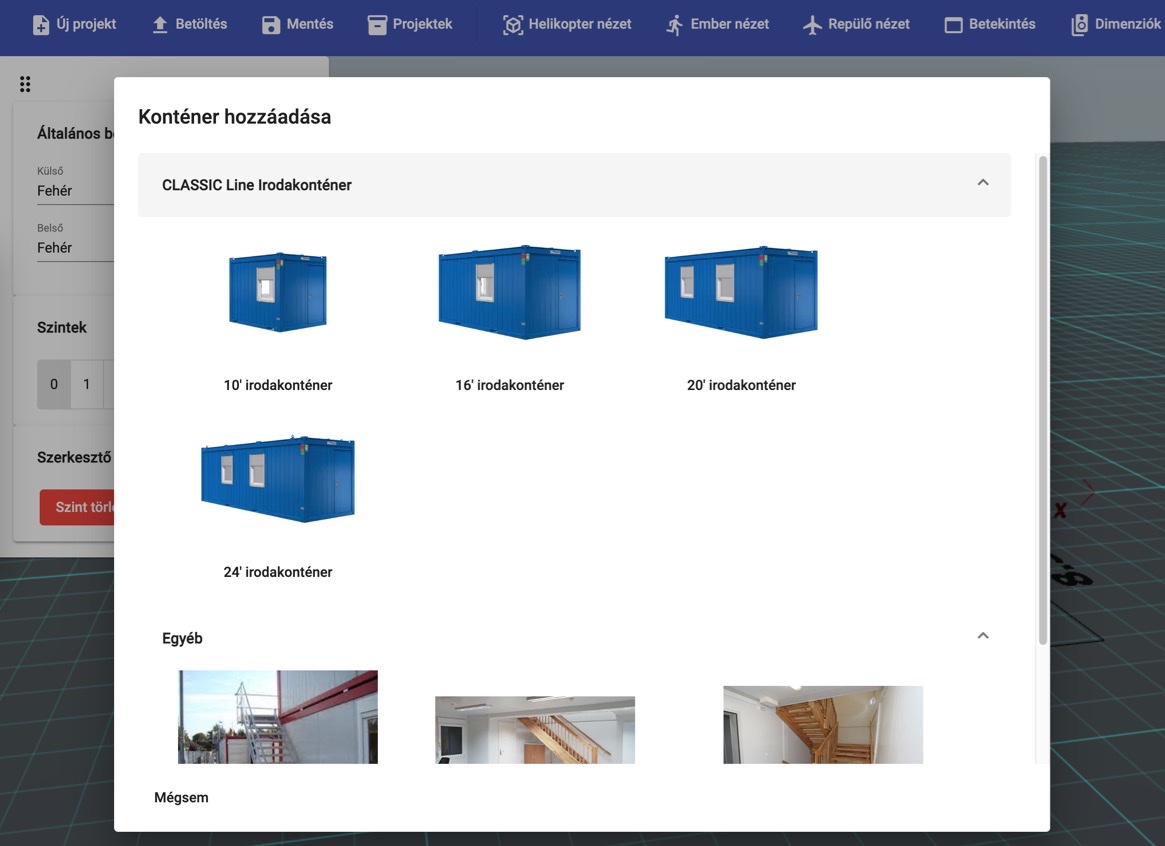Click the Dimenziók toolbar label
The image size is (1165, 846).
coord(1128,24)
